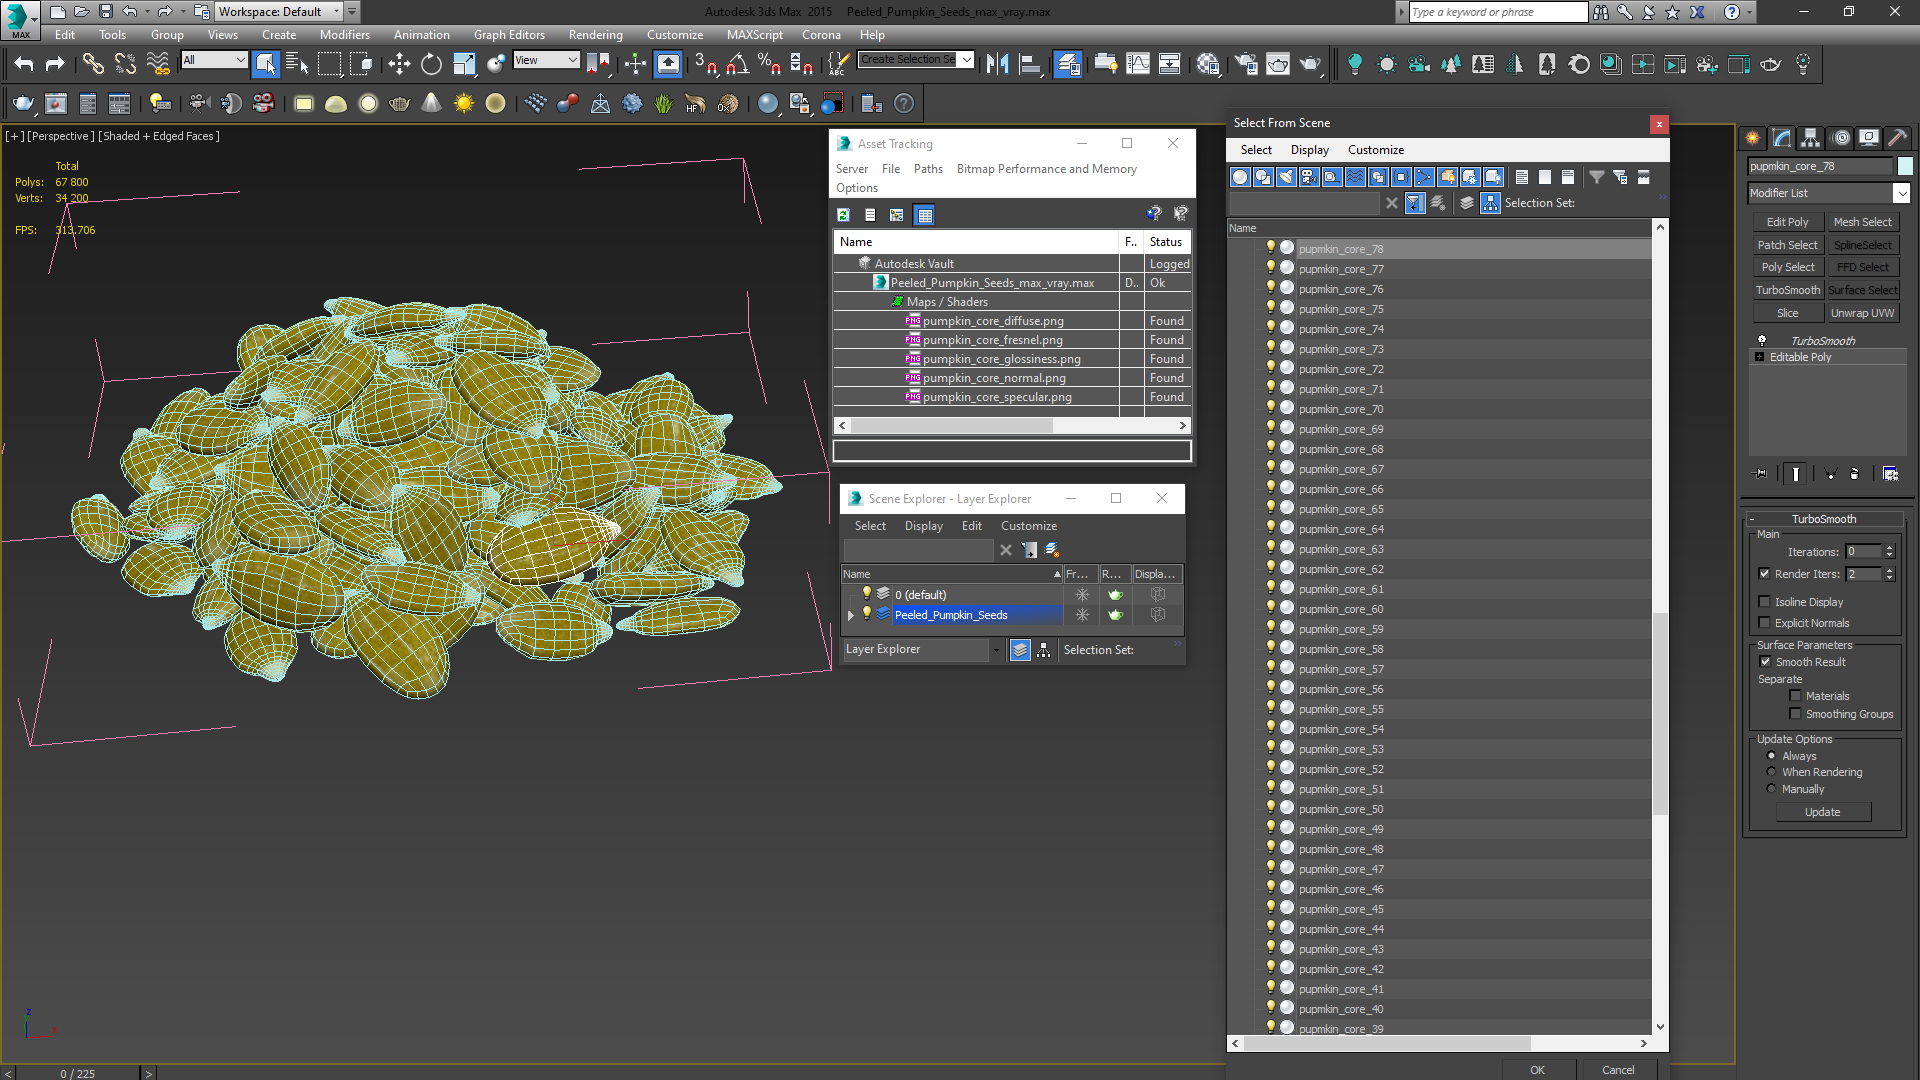
Task: Toggle the TurboSmooth modifier lightbulb in stack
Action: [x=1762, y=341]
